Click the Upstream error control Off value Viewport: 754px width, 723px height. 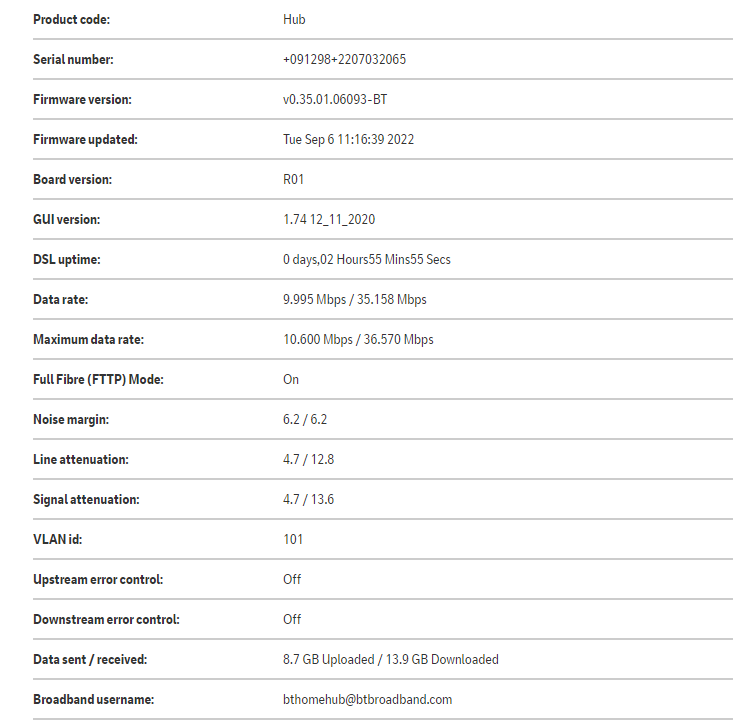click(292, 580)
